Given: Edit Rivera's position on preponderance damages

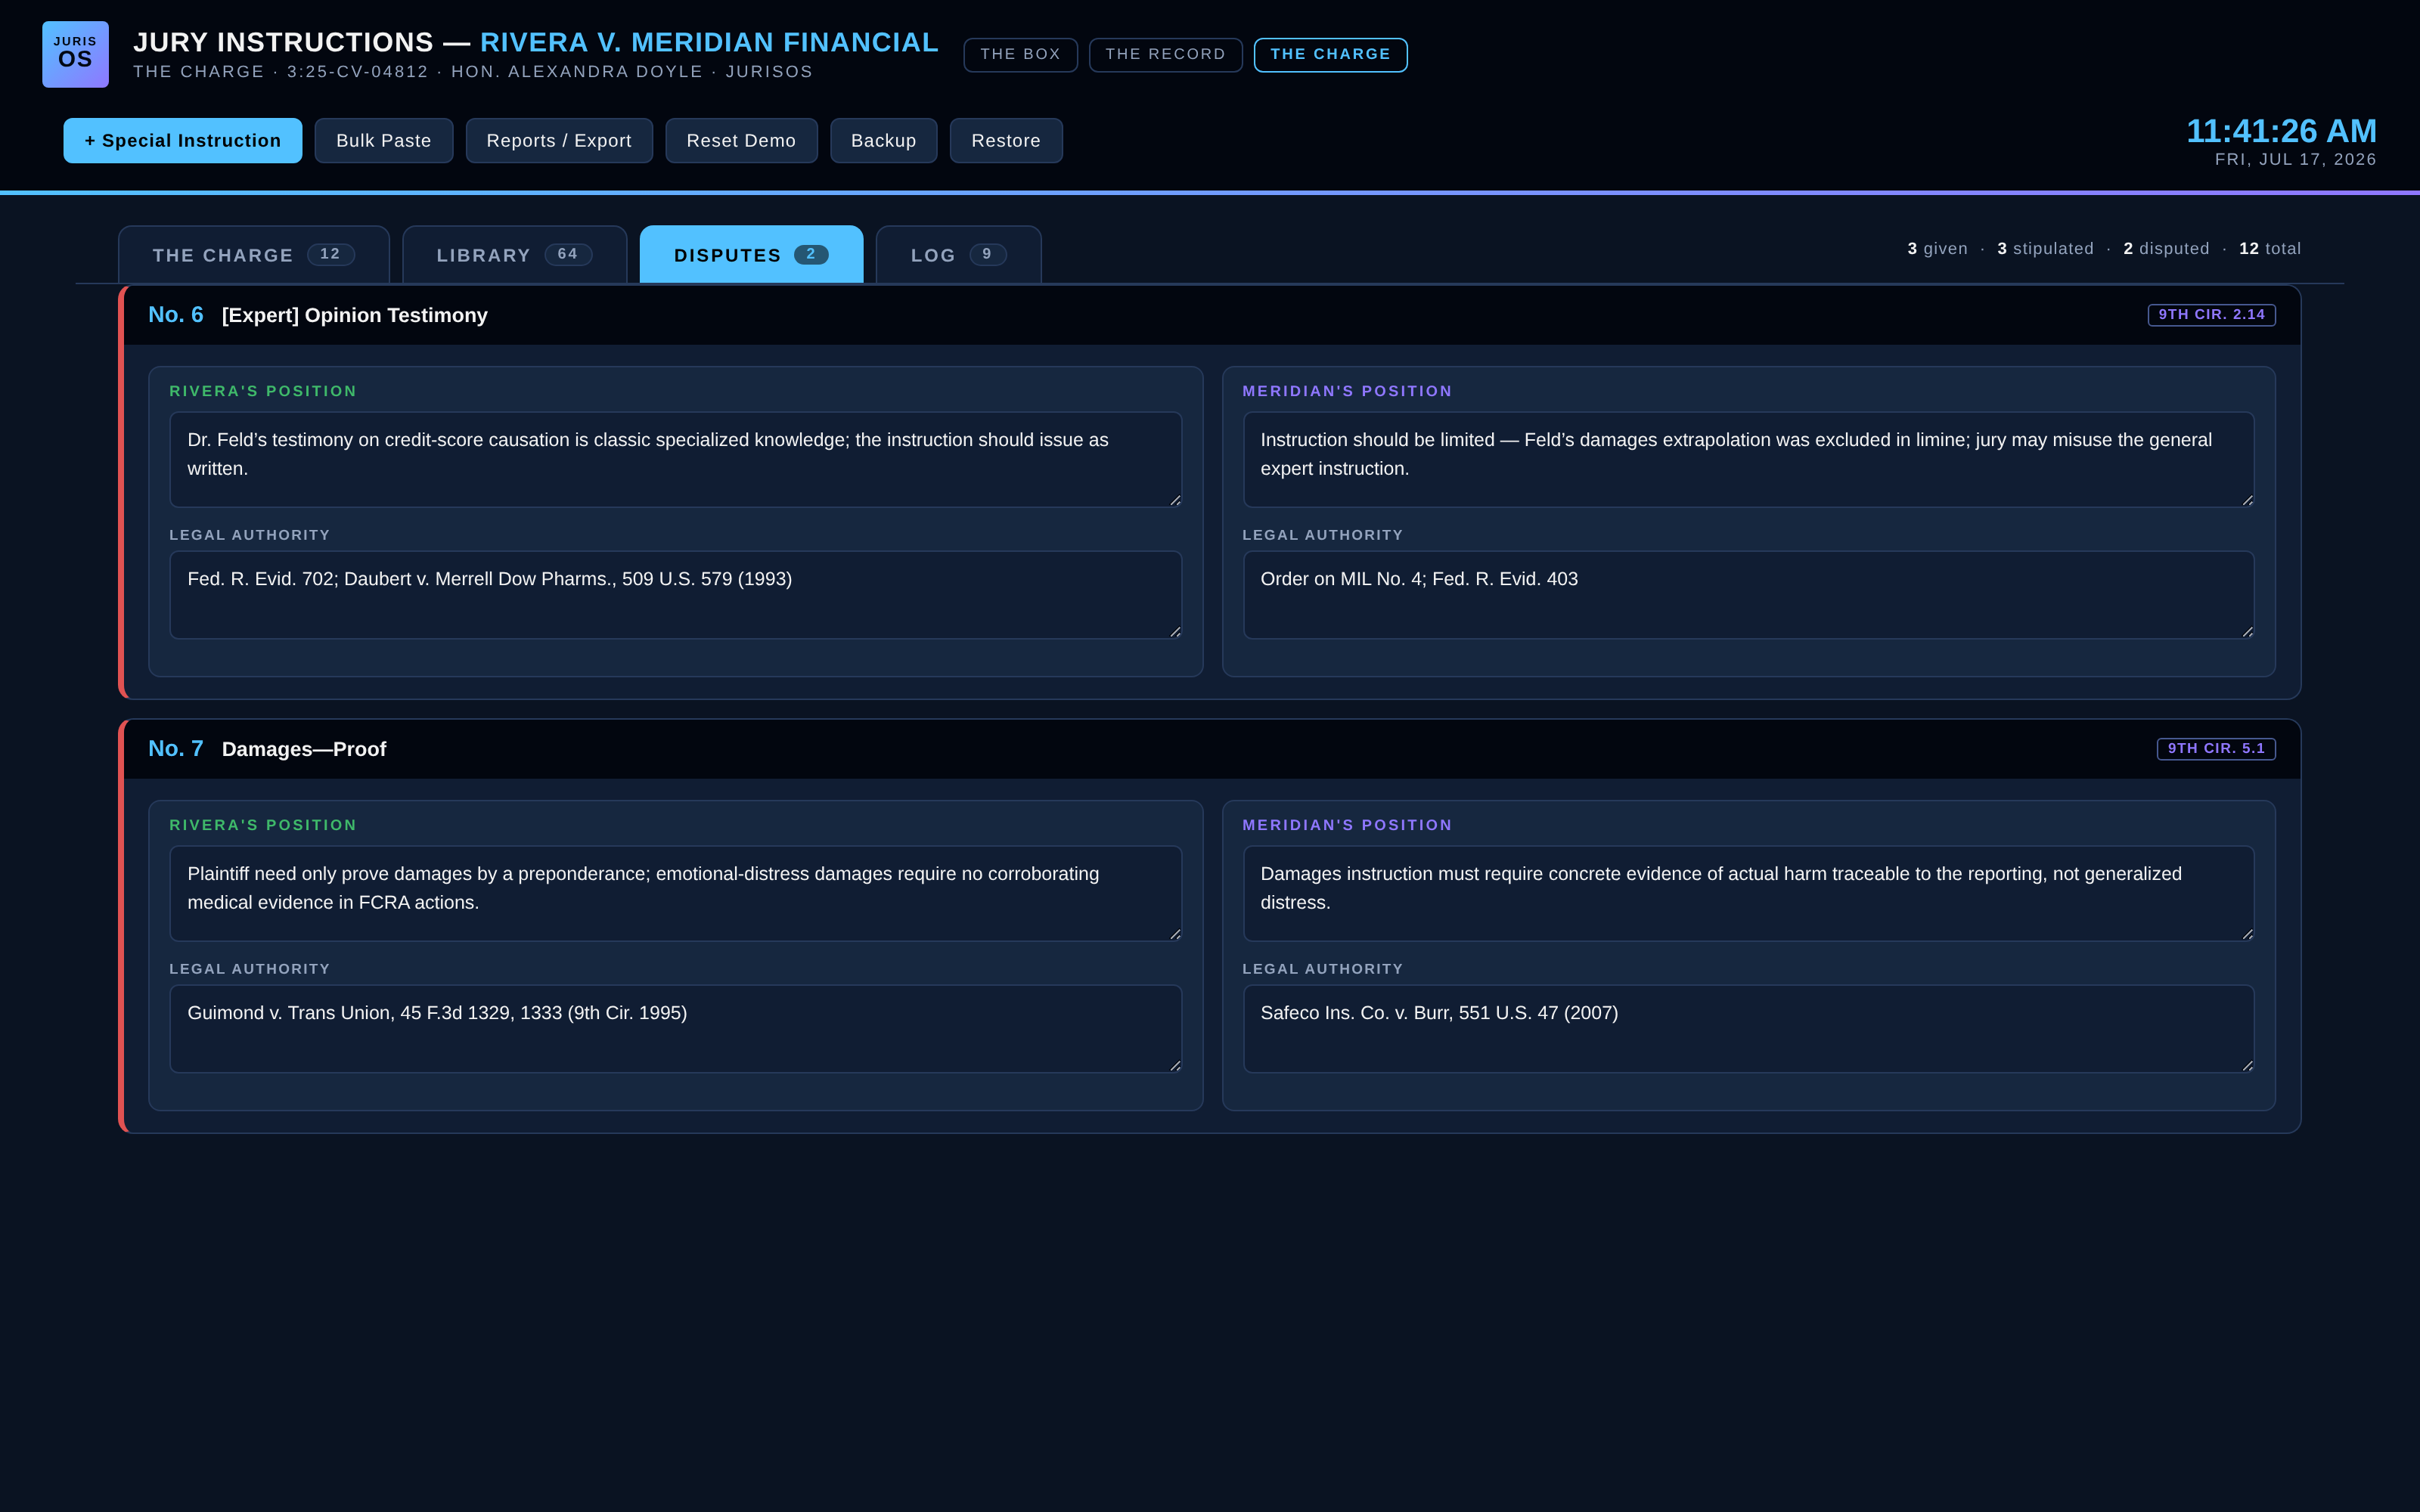Looking at the screenshot, I should click(x=676, y=894).
